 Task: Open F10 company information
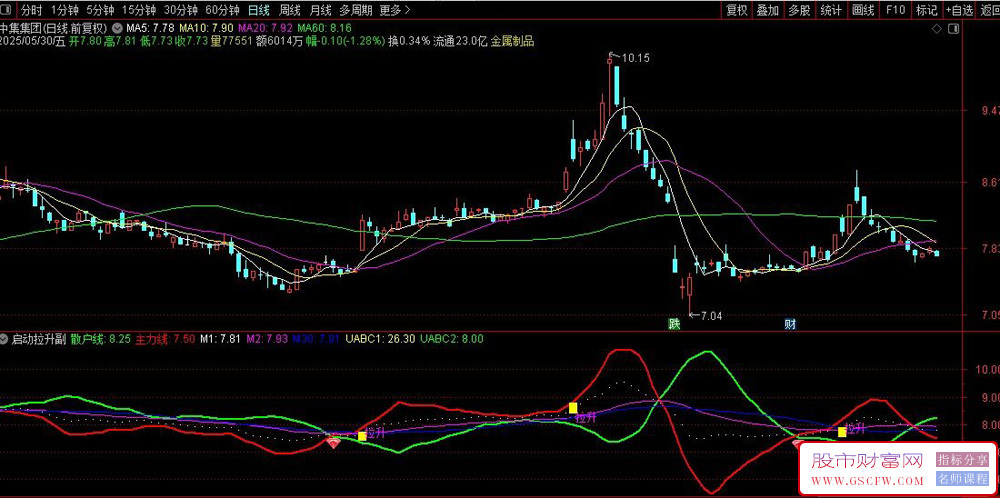tap(895, 10)
